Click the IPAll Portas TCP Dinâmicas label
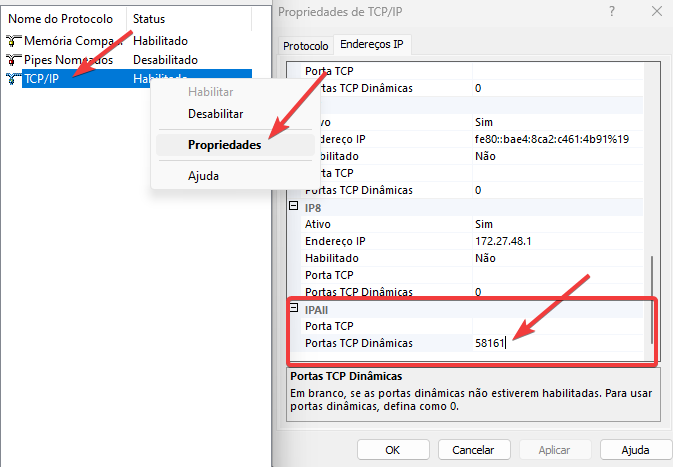 pos(359,343)
